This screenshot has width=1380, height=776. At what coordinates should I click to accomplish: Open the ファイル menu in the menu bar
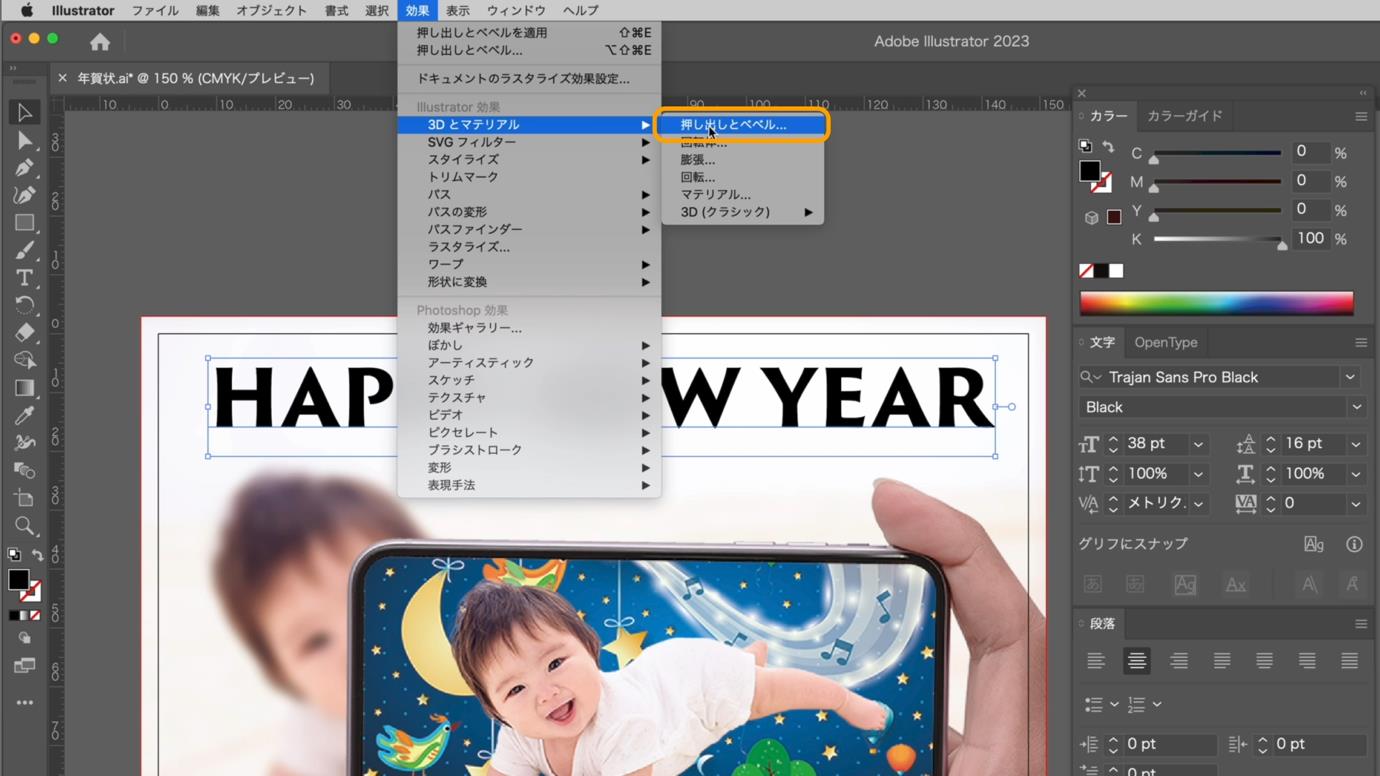point(155,10)
